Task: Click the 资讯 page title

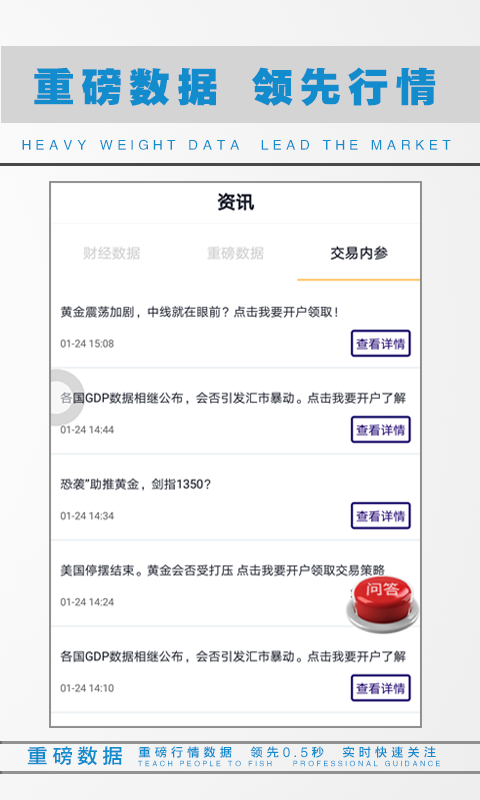Action: [235, 202]
